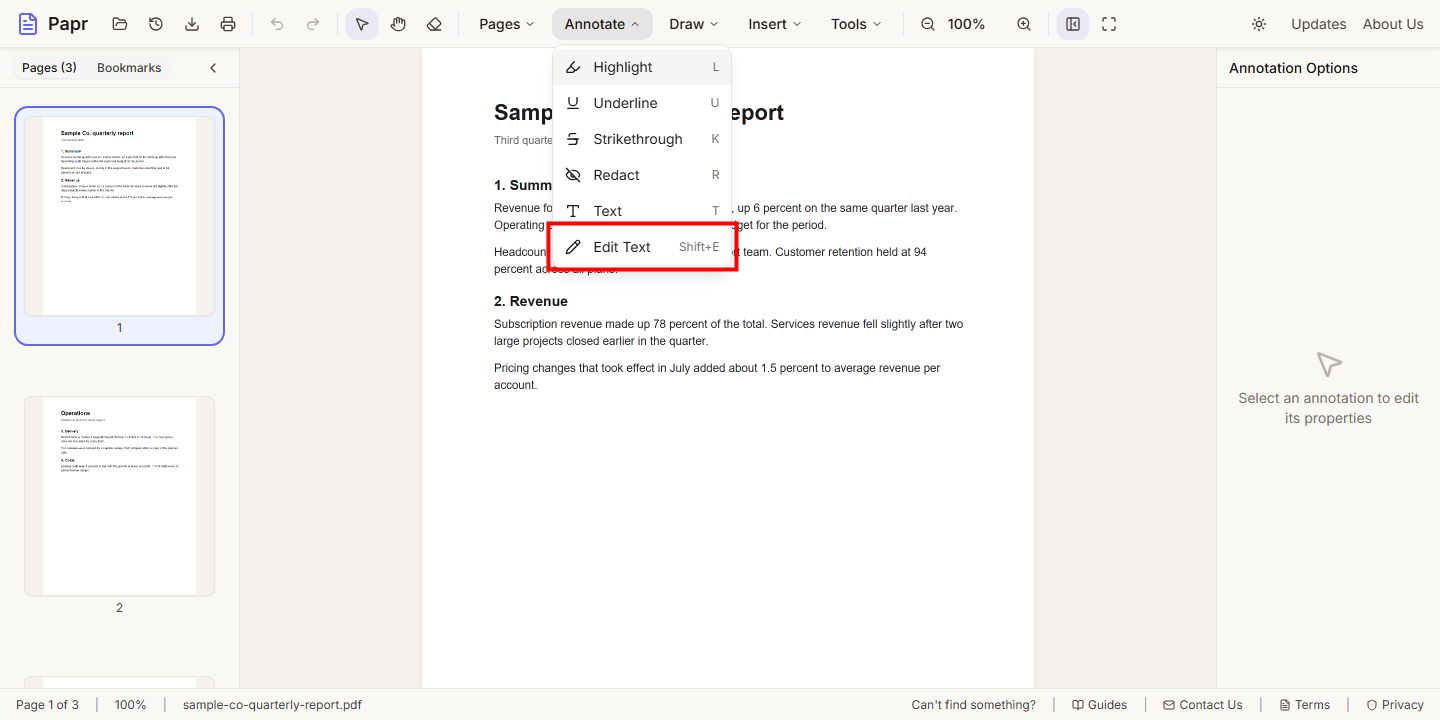Open the Tools dropdown menu
The height and width of the screenshot is (720, 1440).
click(x=856, y=24)
